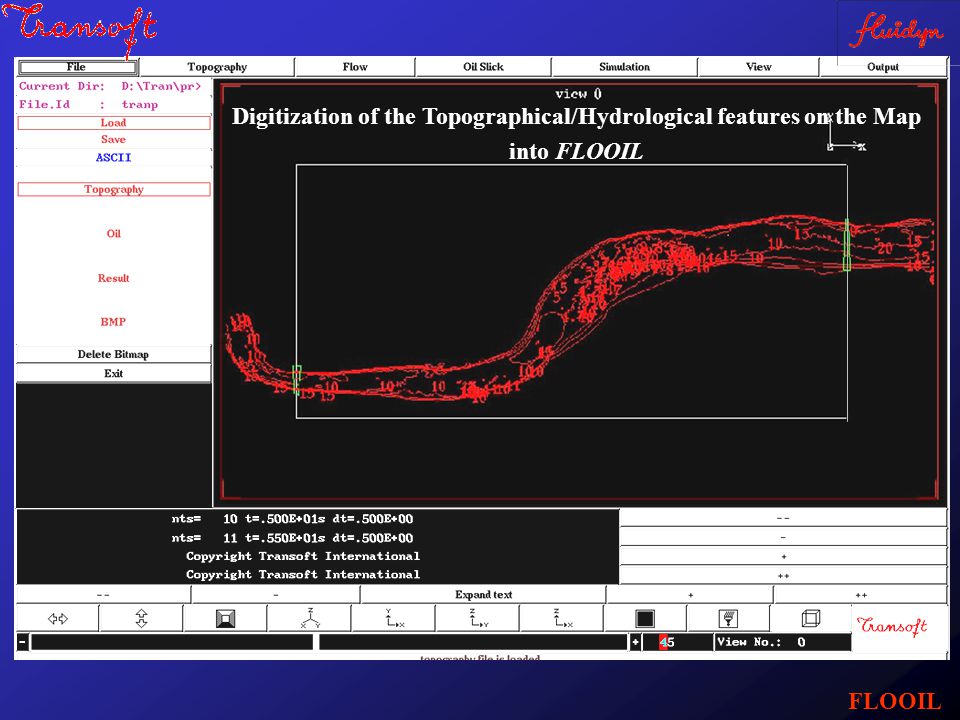Open the Simulation menu
Viewport: 960px width, 720px height.
point(624,67)
